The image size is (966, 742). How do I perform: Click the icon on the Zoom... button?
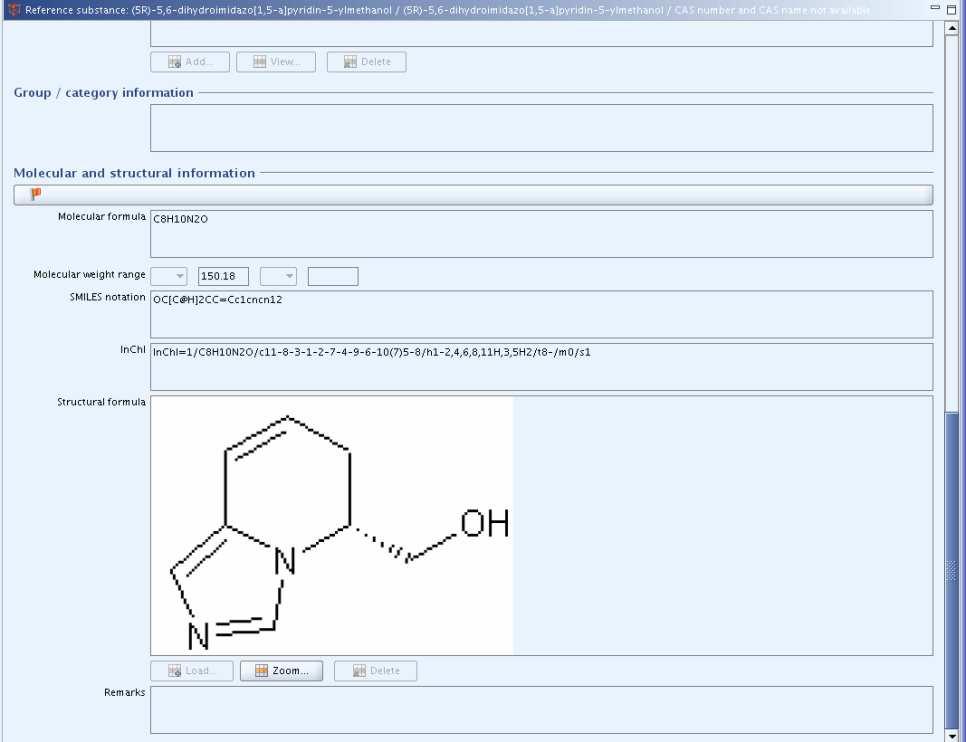[x=261, y=671]
